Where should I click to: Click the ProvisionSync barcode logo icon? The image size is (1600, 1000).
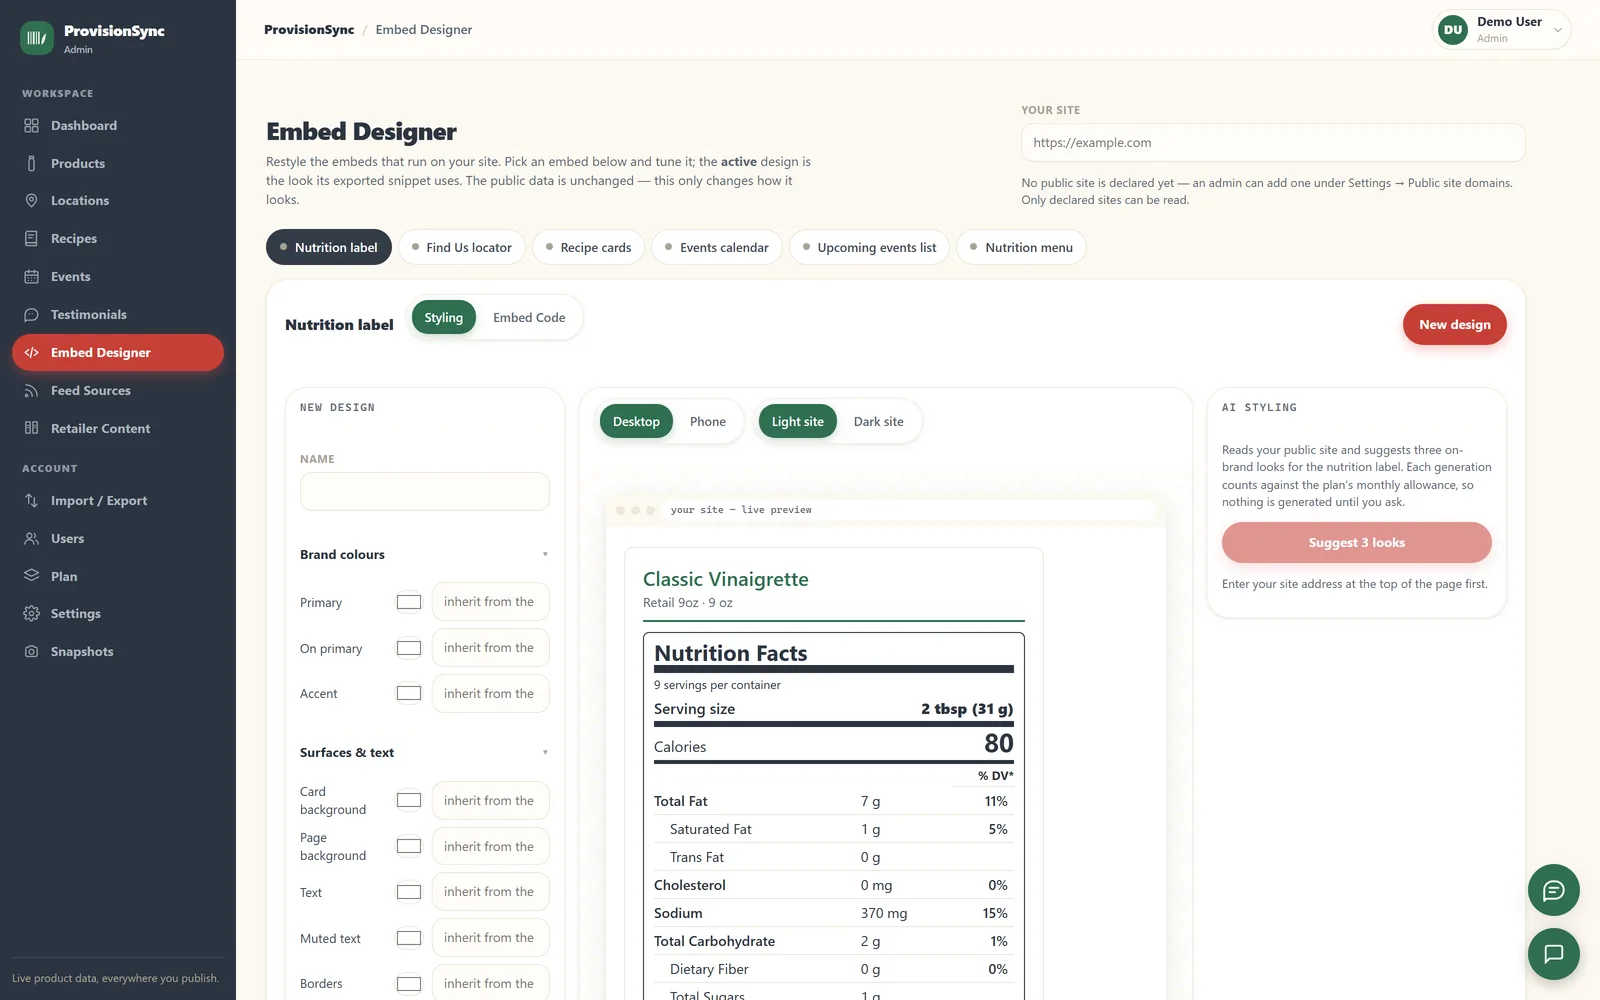[37, 38]
